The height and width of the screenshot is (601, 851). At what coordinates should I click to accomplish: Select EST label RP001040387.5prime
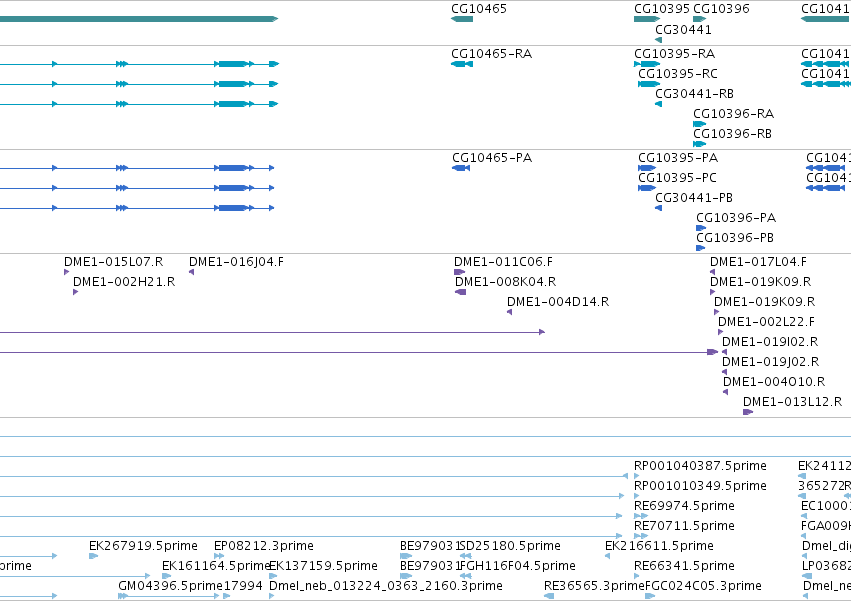[x=700, y=466]
